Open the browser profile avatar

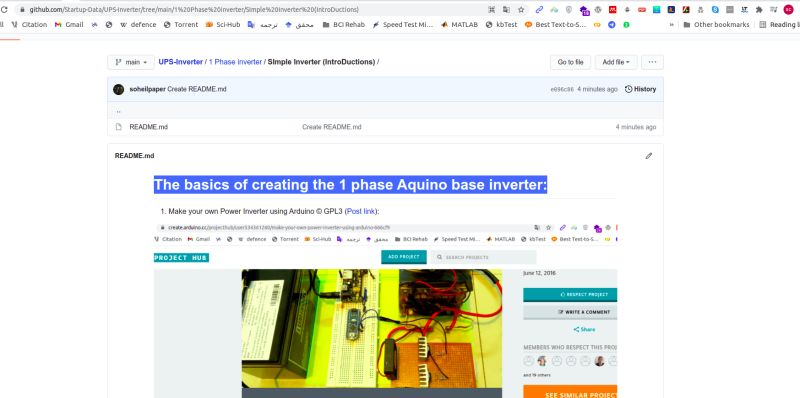click(789, 9)
